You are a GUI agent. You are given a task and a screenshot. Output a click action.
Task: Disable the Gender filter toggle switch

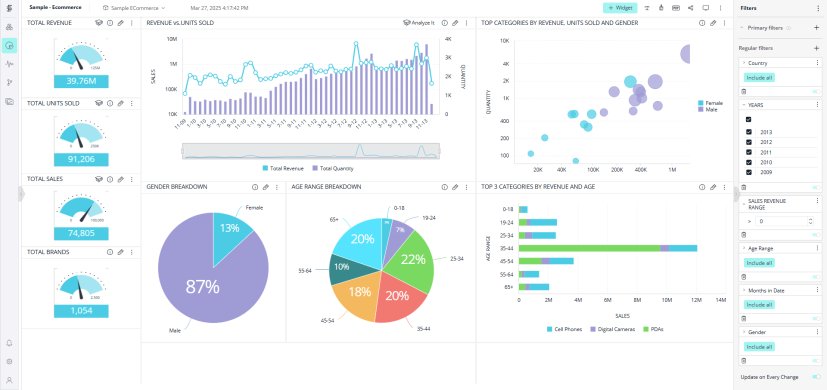816,361
